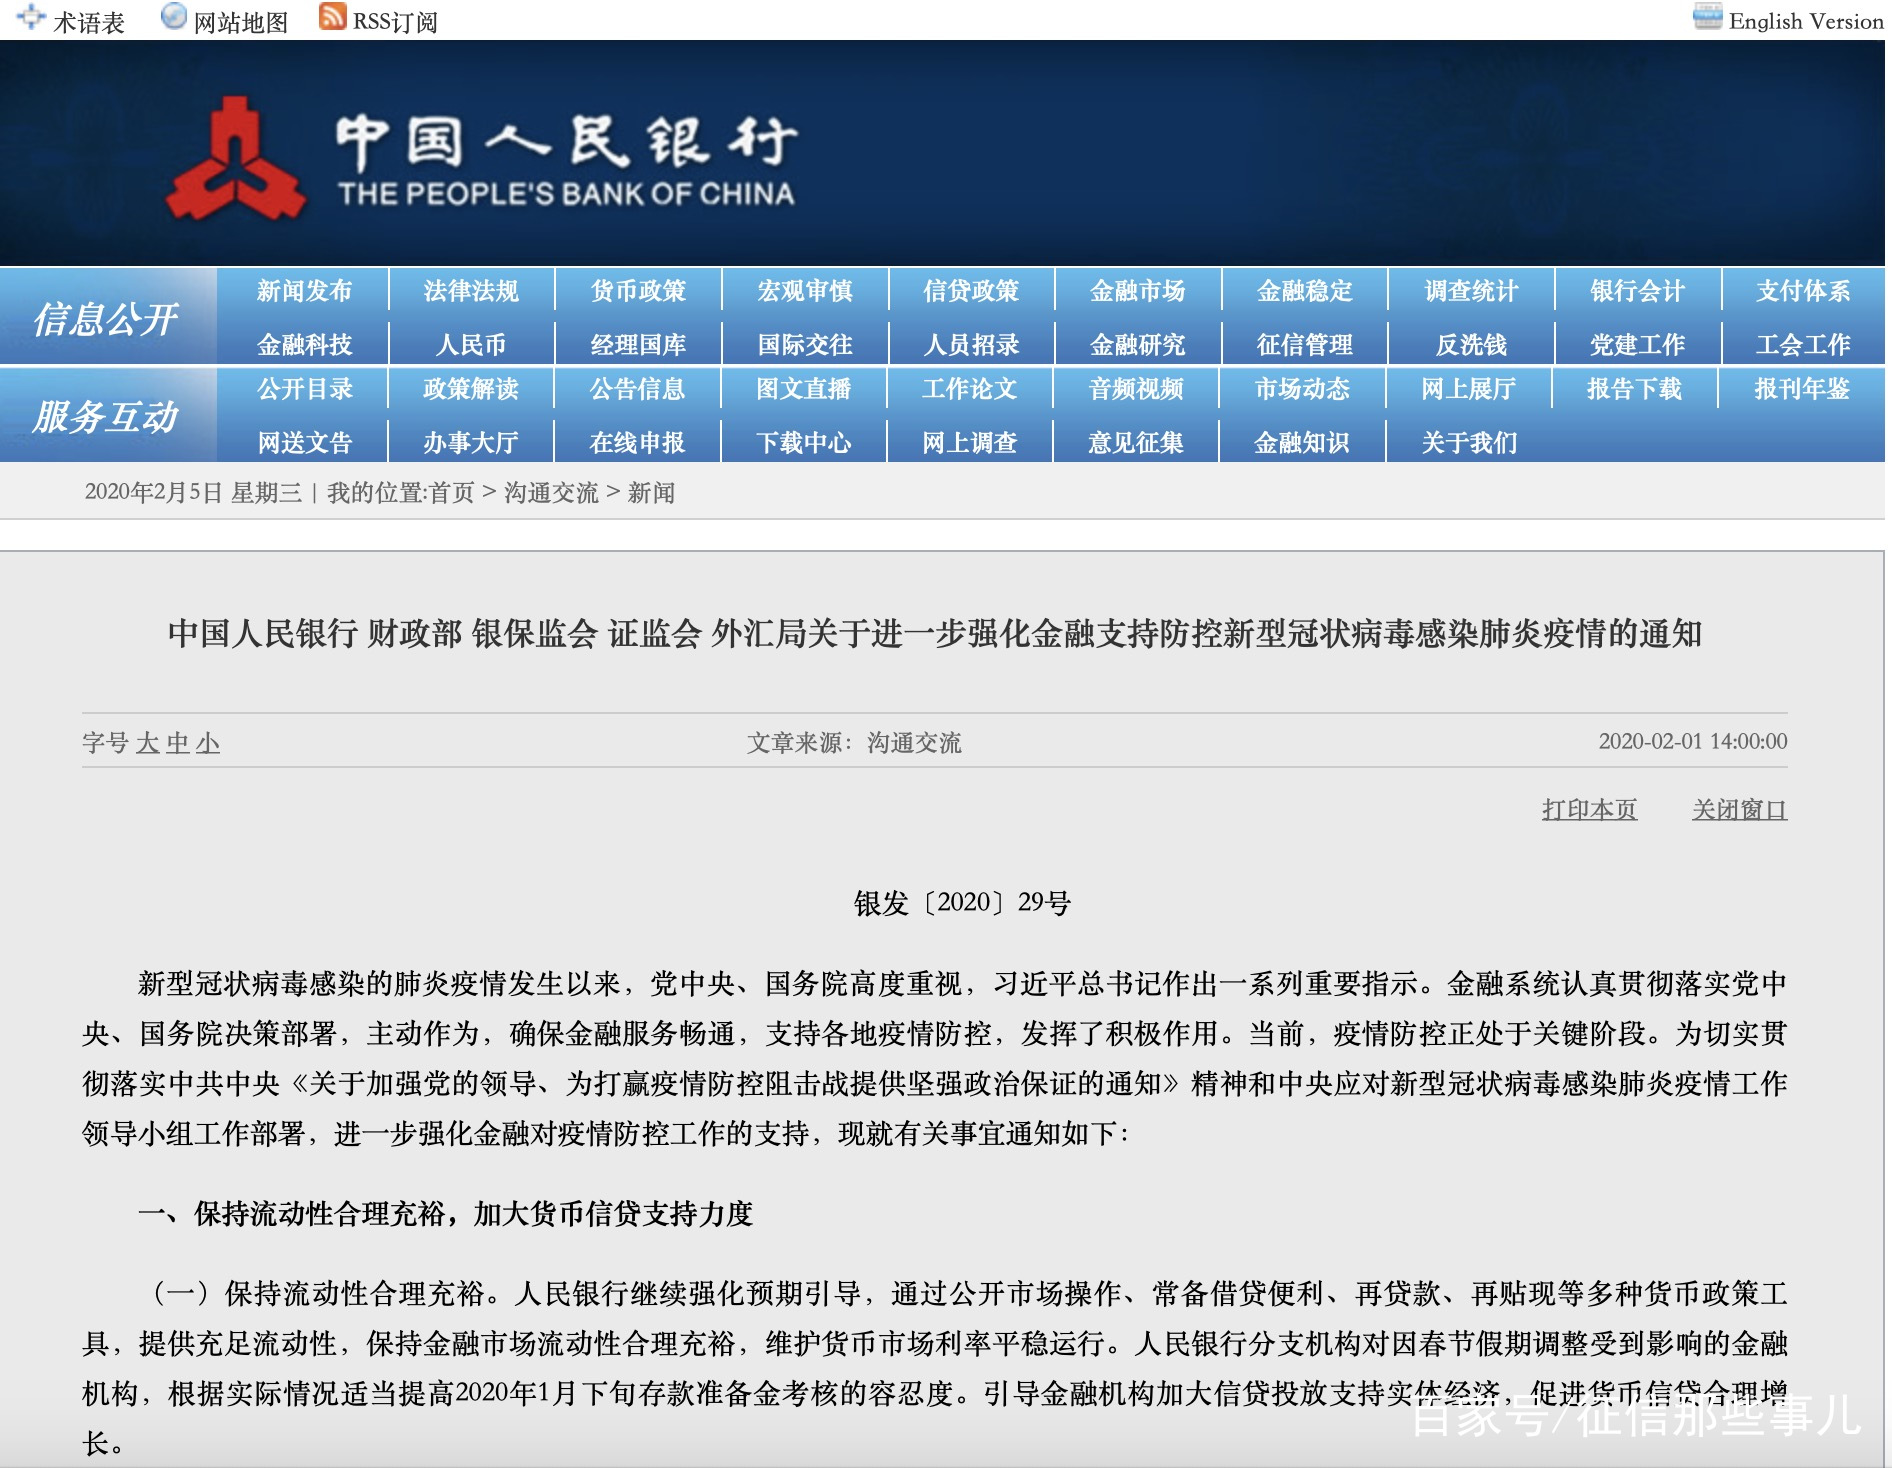Click the 术语表 glossary icon
Screen dimensions: 1892x1468
pyautogui.click(x=31, y=17)
